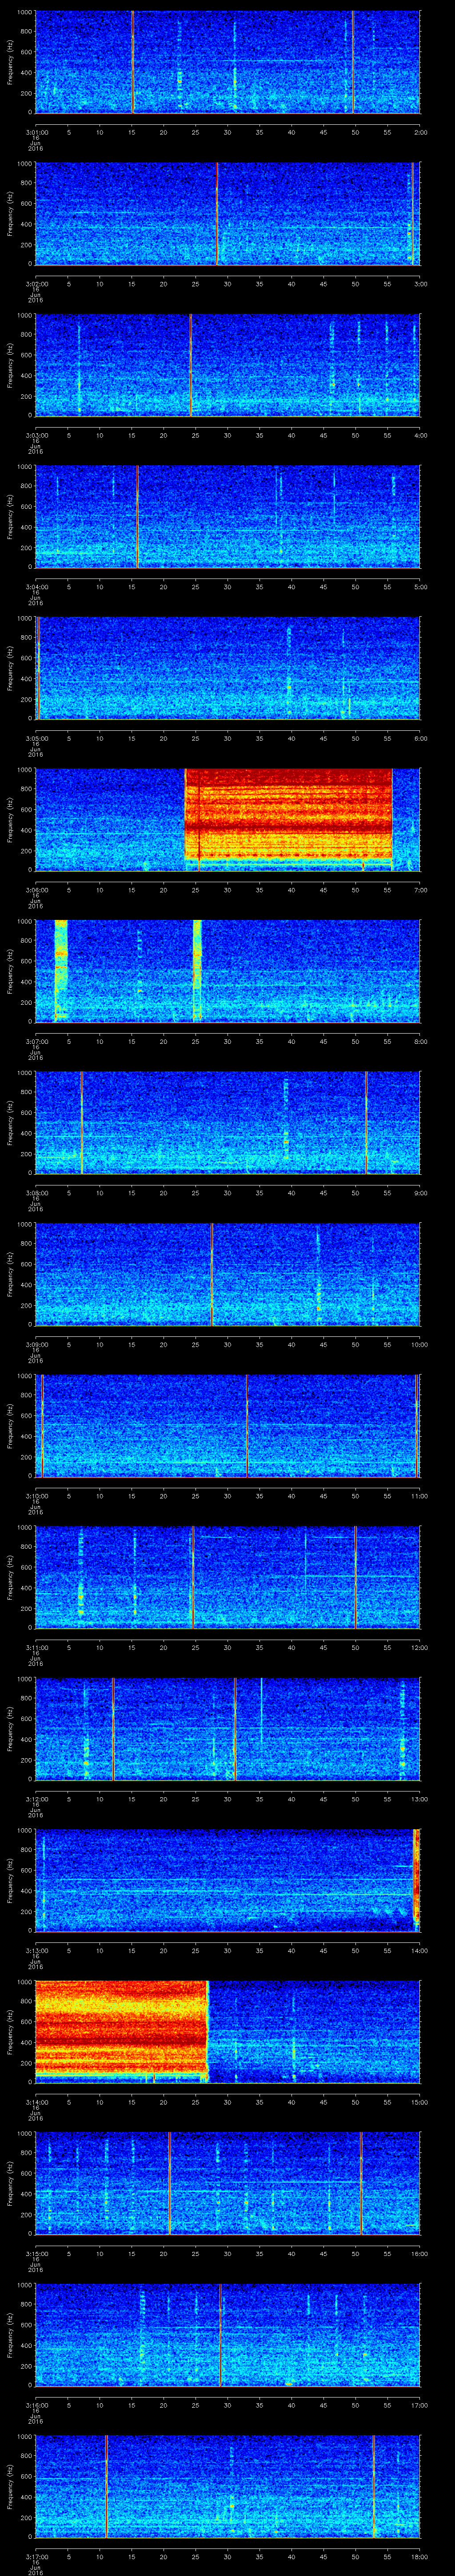Pick the spectrogram panel starting at 3:04:00
The height and width of the screenshot is (2576, 455).
[x=228, y=517]
